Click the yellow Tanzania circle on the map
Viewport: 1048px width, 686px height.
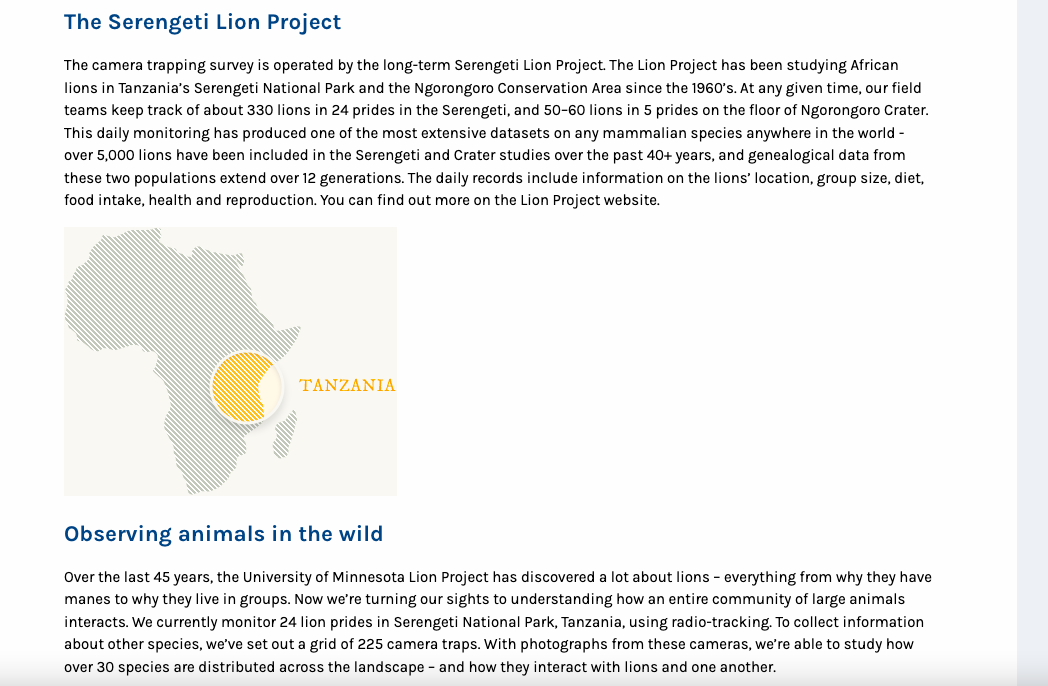click(x=246, y=387)
